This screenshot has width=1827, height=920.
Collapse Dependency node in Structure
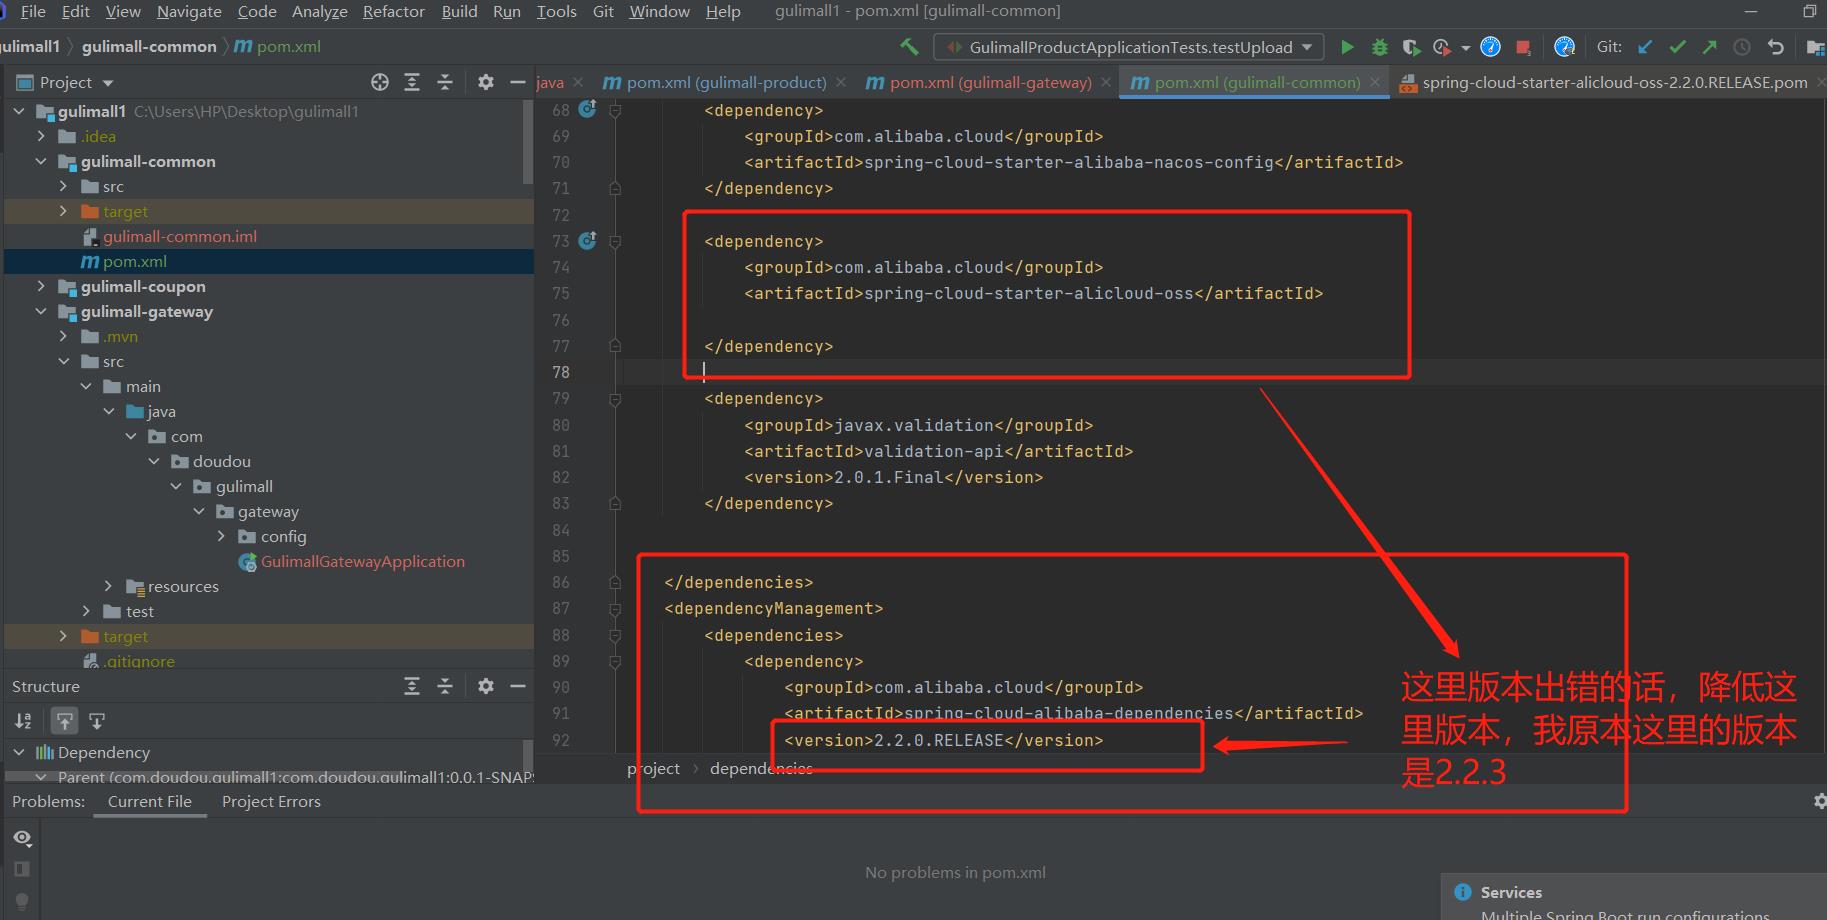(x=19, y=752)
